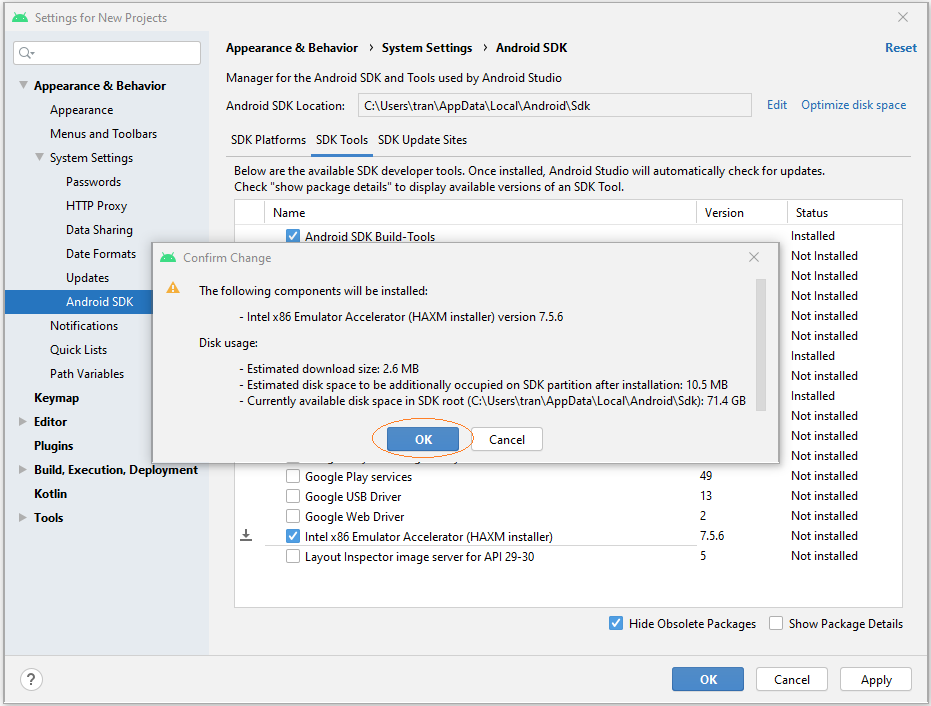
Task: Check Google USB Driver checkbox
Action: (293, 496)
